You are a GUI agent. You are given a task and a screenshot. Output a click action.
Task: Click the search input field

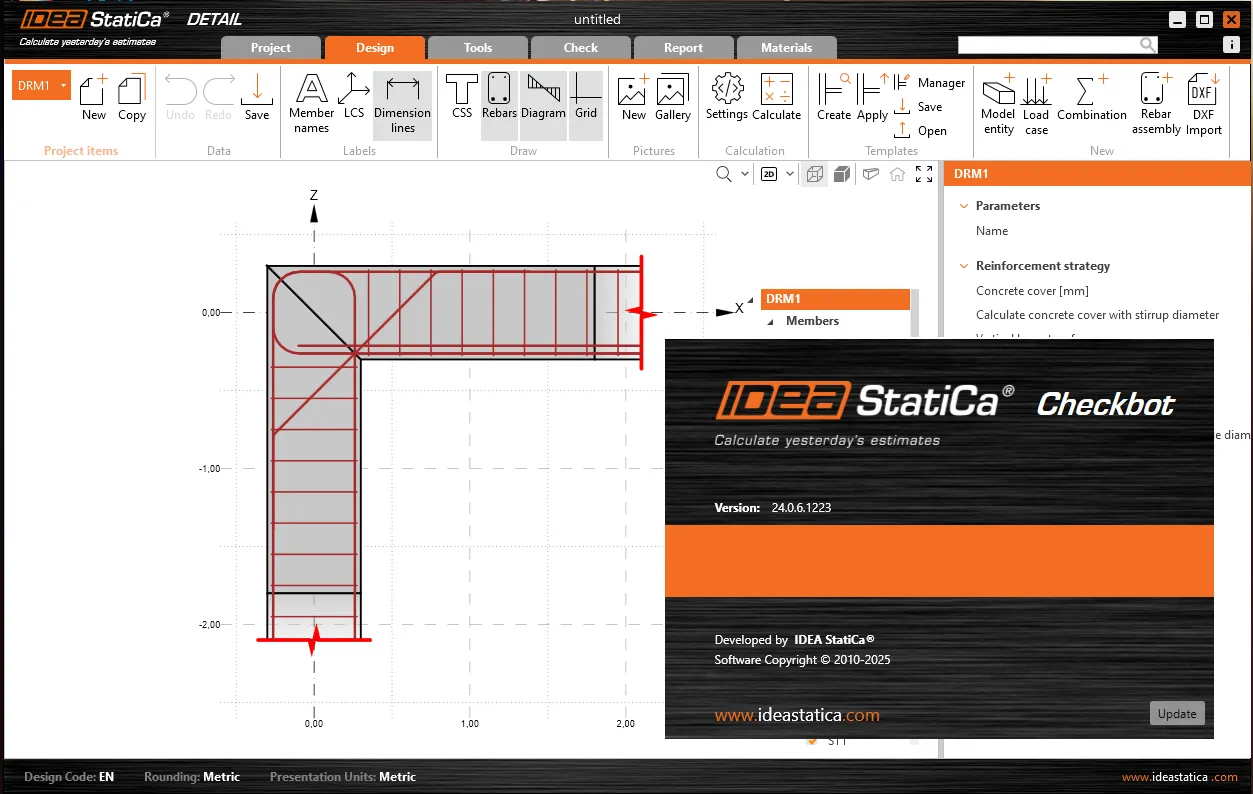[x=1048, y=45]
